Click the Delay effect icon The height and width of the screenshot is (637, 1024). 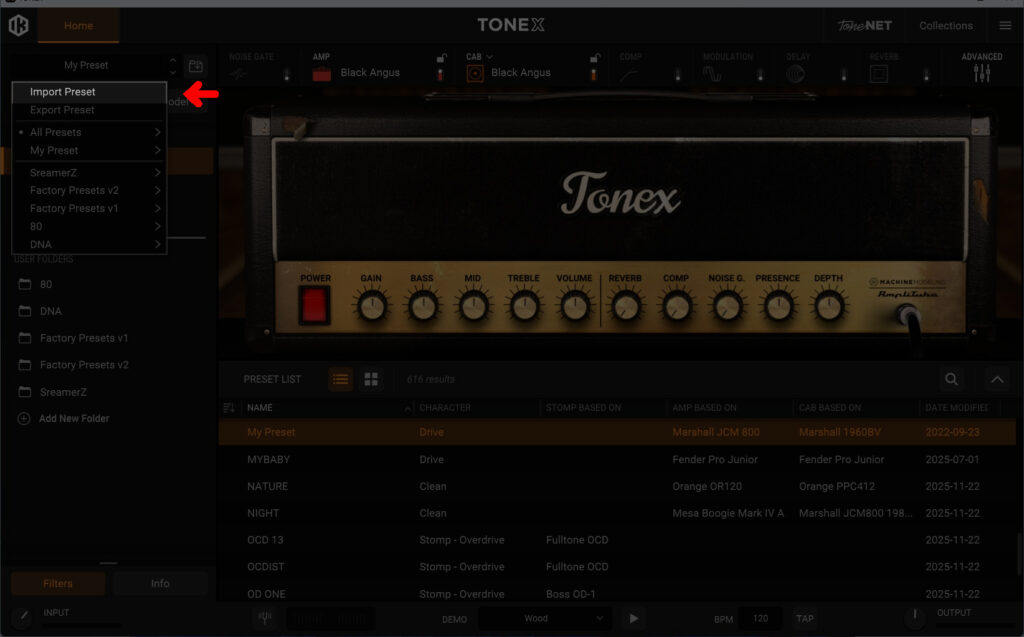[x=795, y=73]
